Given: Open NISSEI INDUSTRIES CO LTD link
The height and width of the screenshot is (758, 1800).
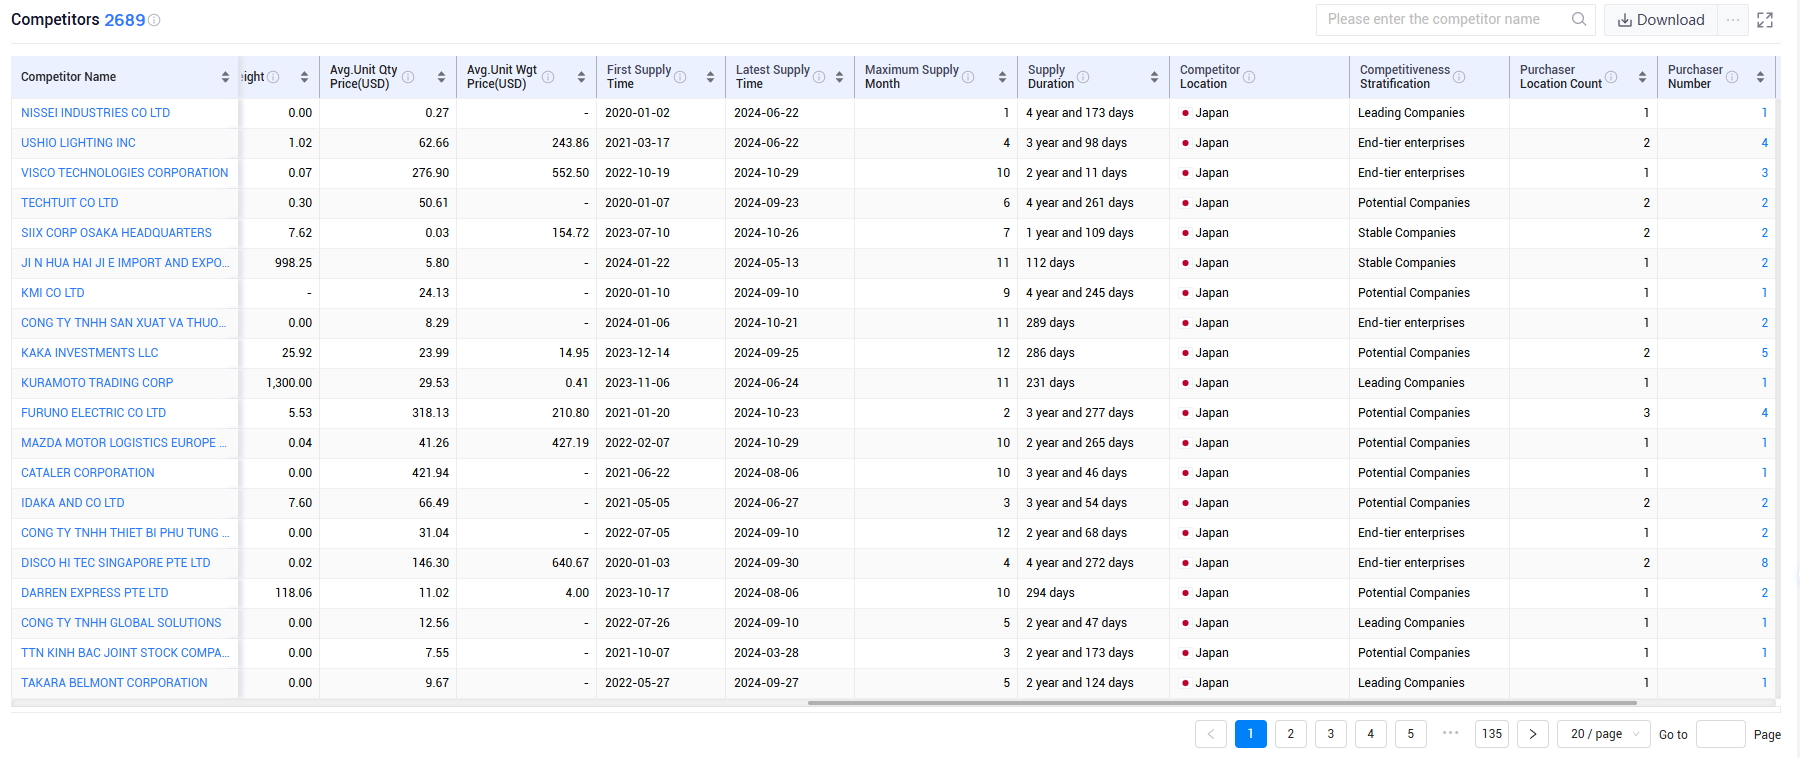Looking at the screenshot, I should pos(95,113).
